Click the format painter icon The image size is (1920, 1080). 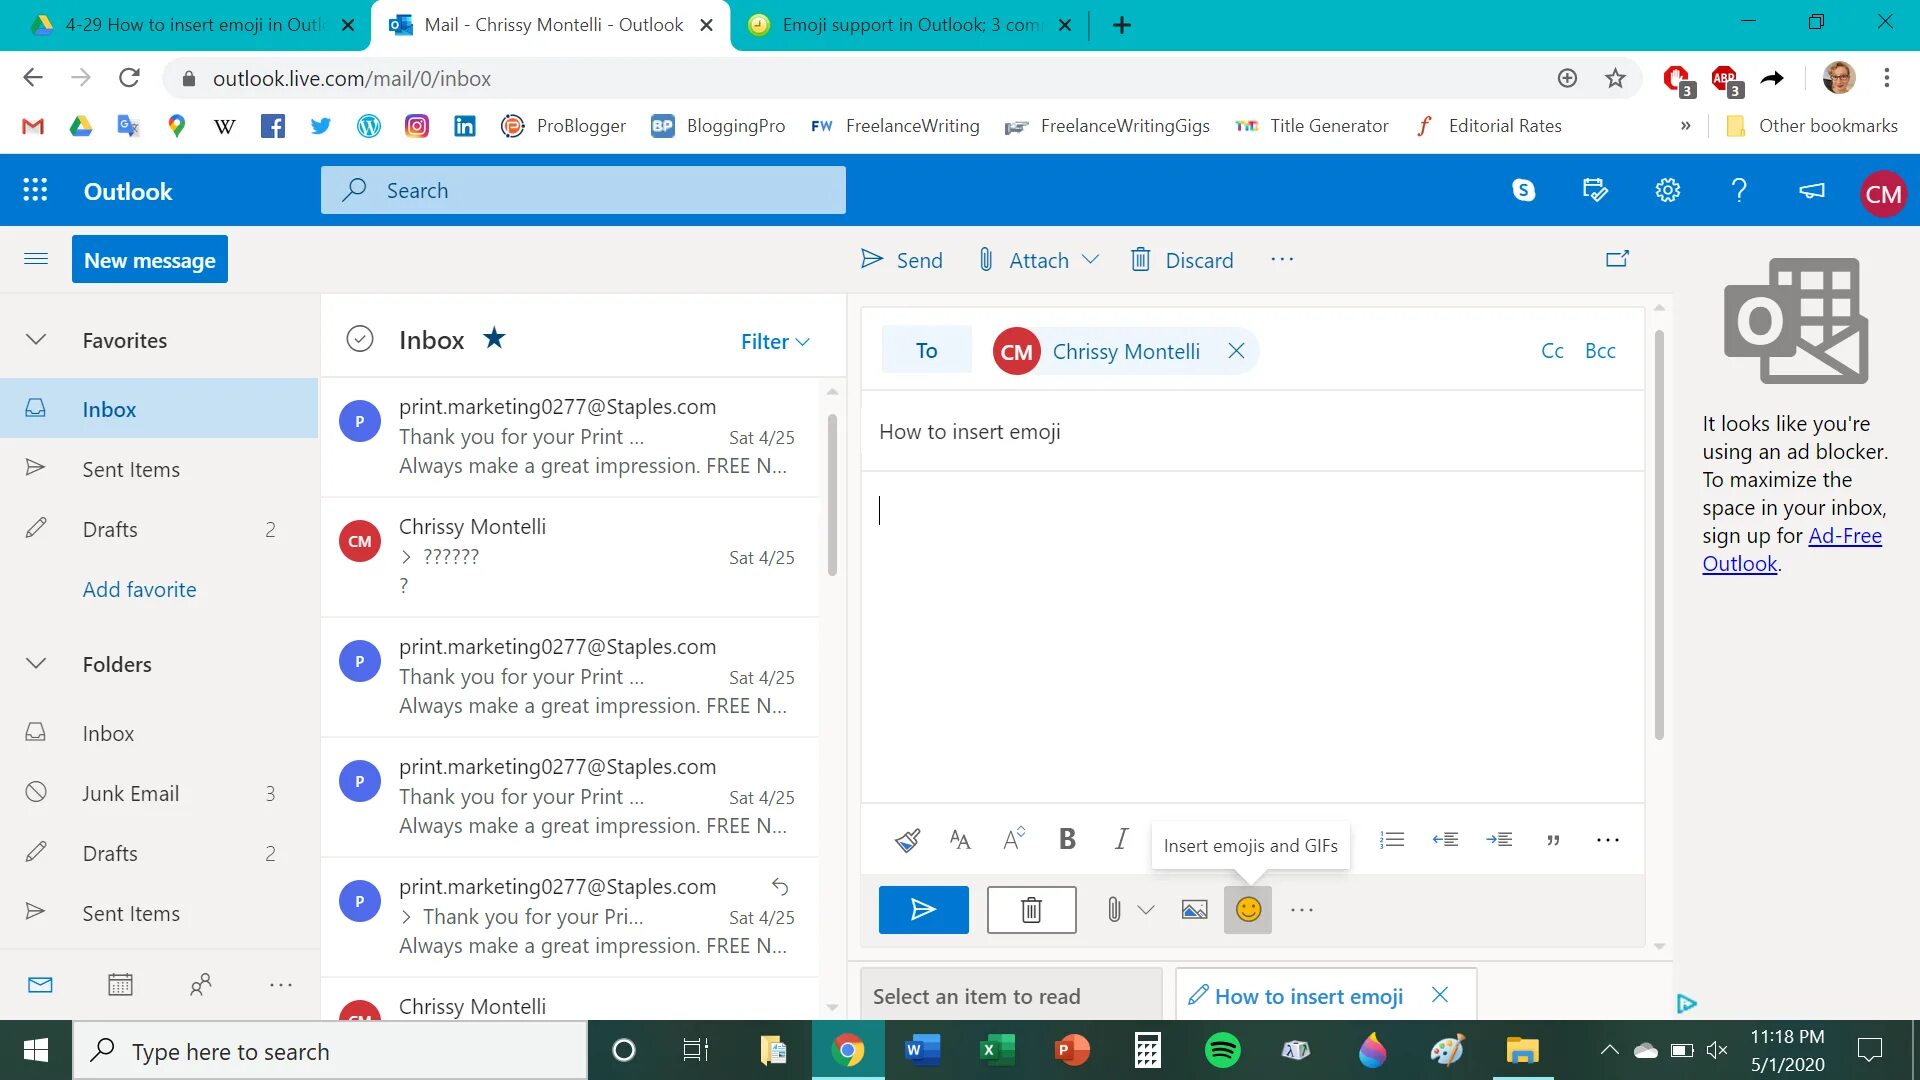coord(907,840)
